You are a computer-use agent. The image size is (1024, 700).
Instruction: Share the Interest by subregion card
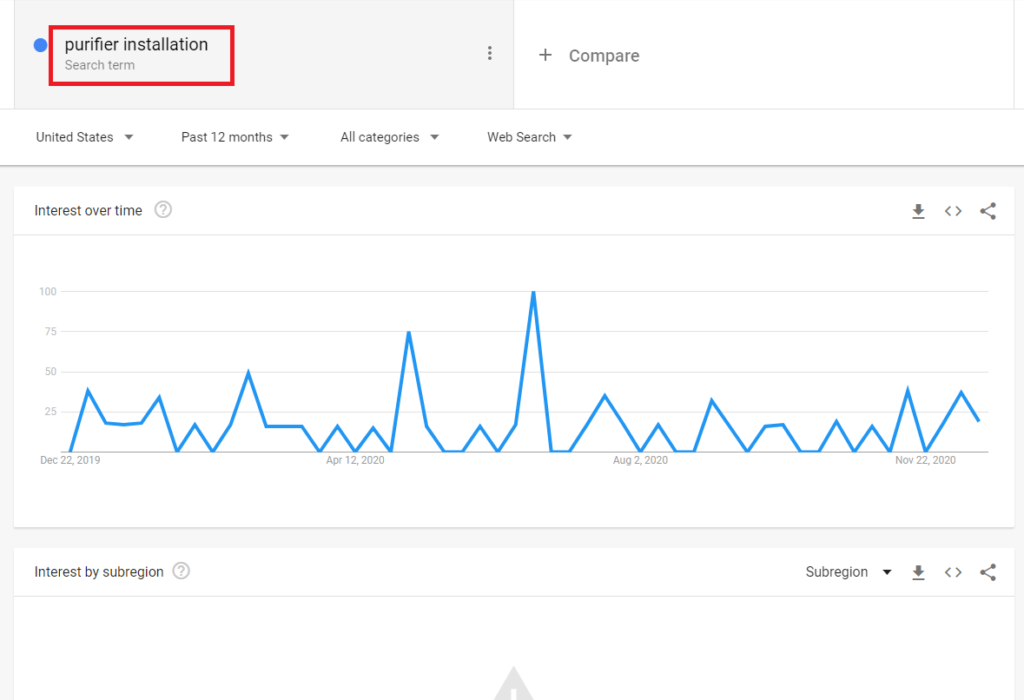[x=988, y=572]
